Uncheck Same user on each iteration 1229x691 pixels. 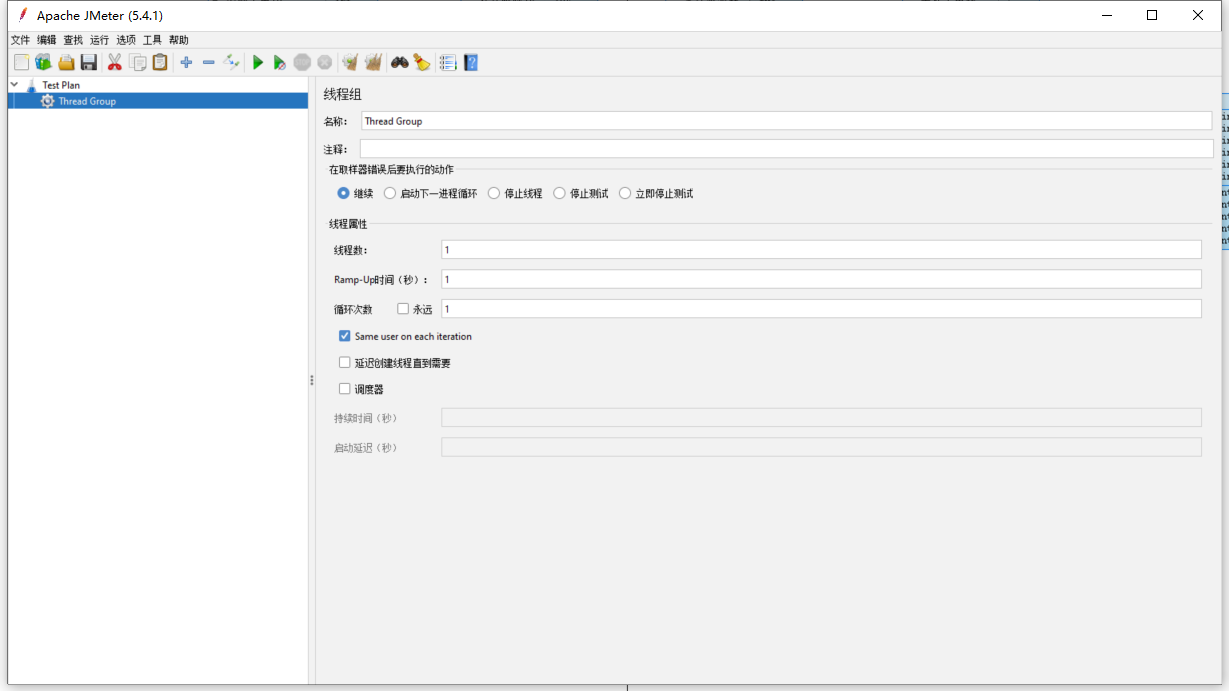point(345,336)
